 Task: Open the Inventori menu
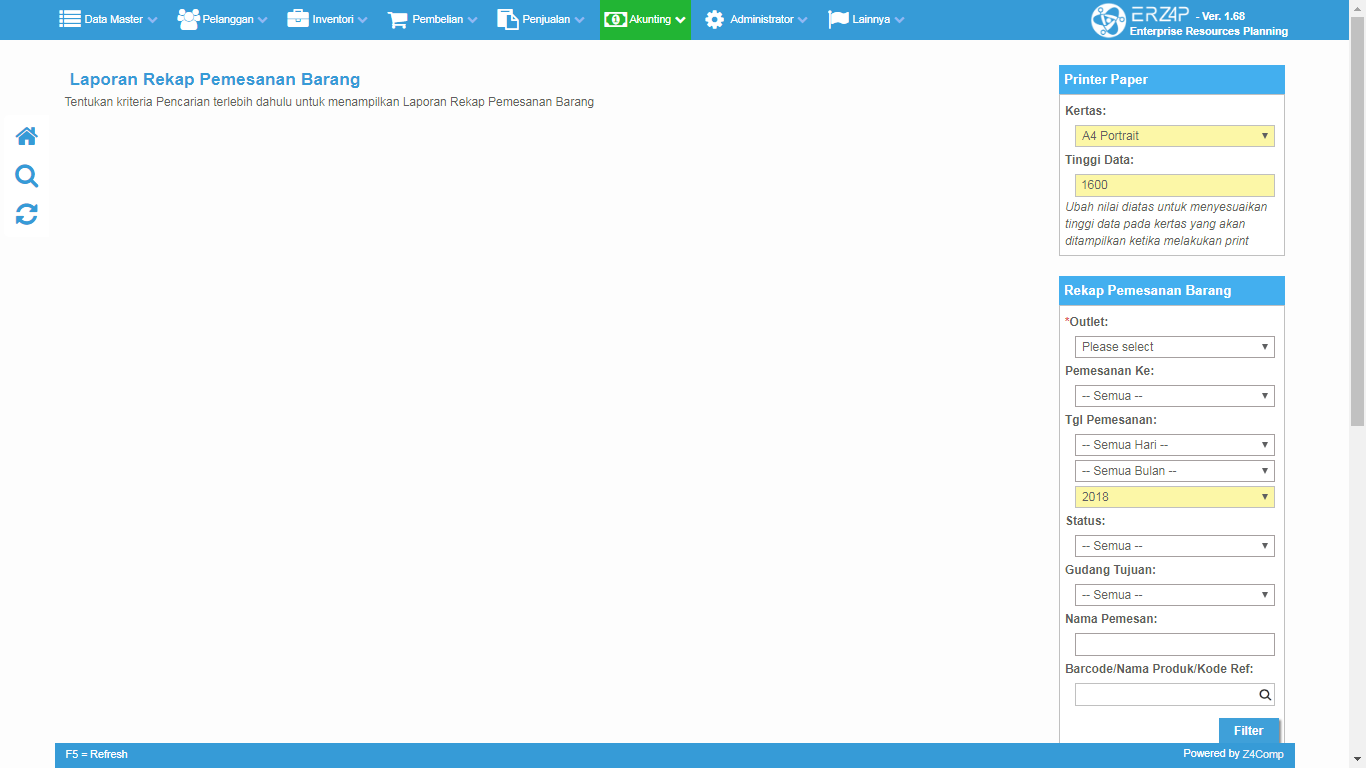click(327, 19)
